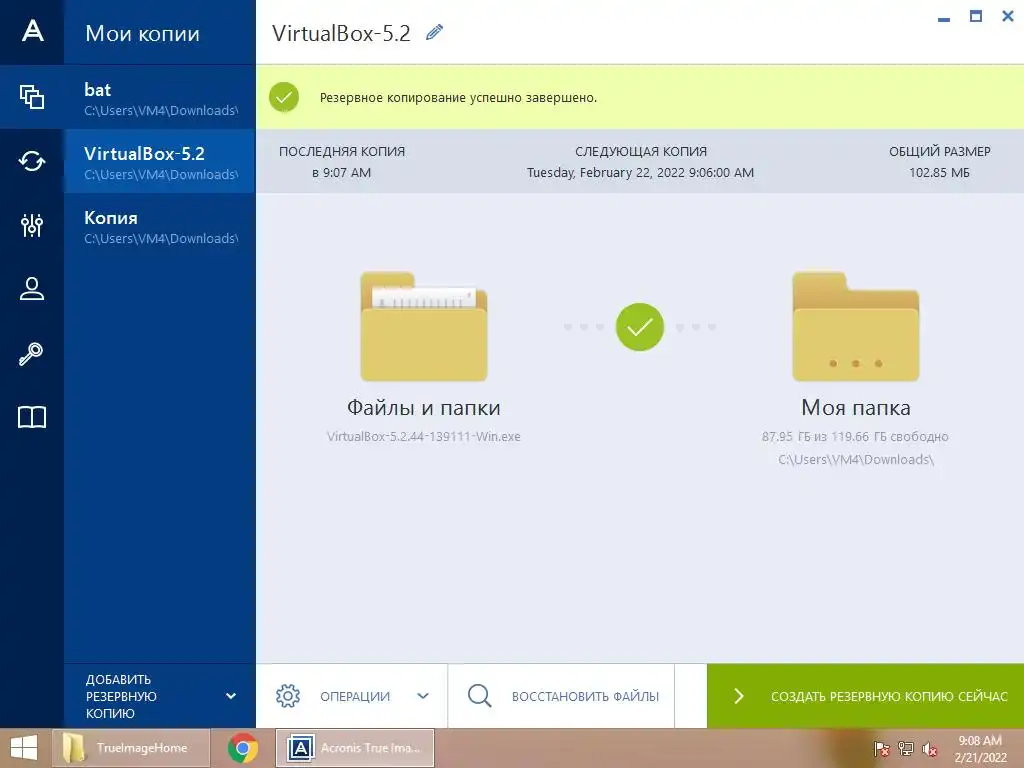Click Восстановить файлы button
1024x768 pixels.
(x=562, y=696)
